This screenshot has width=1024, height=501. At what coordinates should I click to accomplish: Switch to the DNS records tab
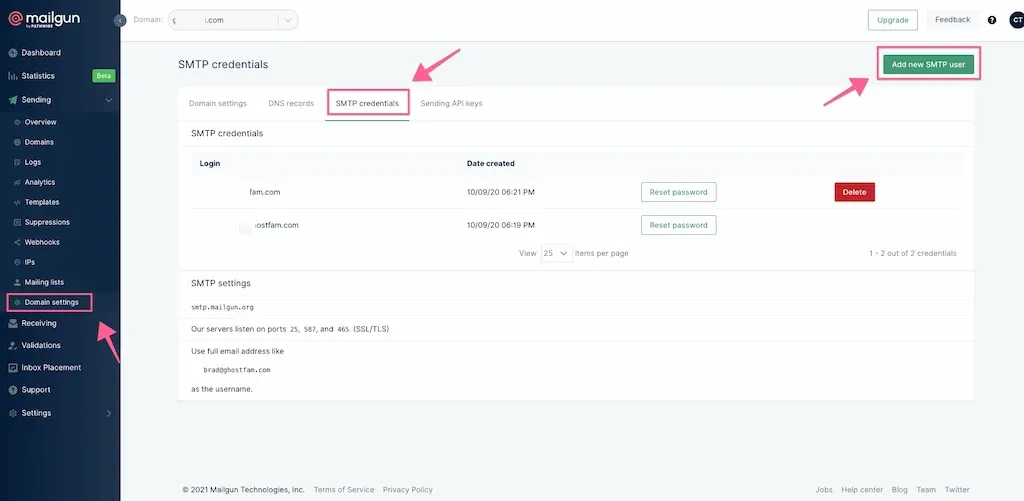(291, 103)
